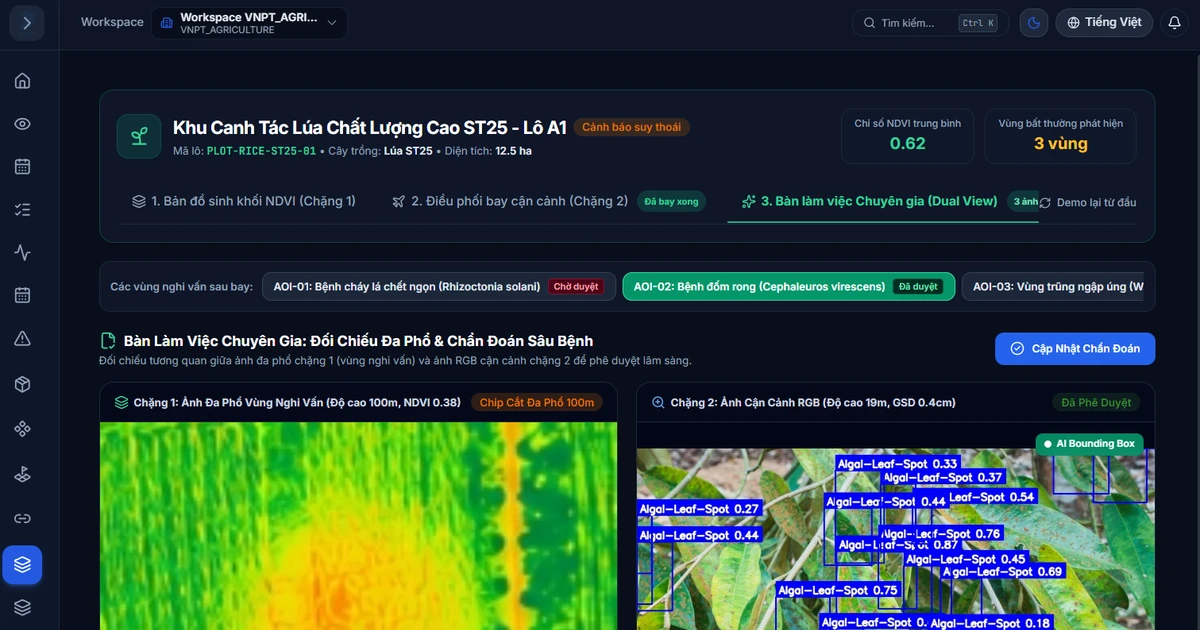Click the layers icon in Chặng 1 panel header
Screen dimensions: 1200x630
121,403
